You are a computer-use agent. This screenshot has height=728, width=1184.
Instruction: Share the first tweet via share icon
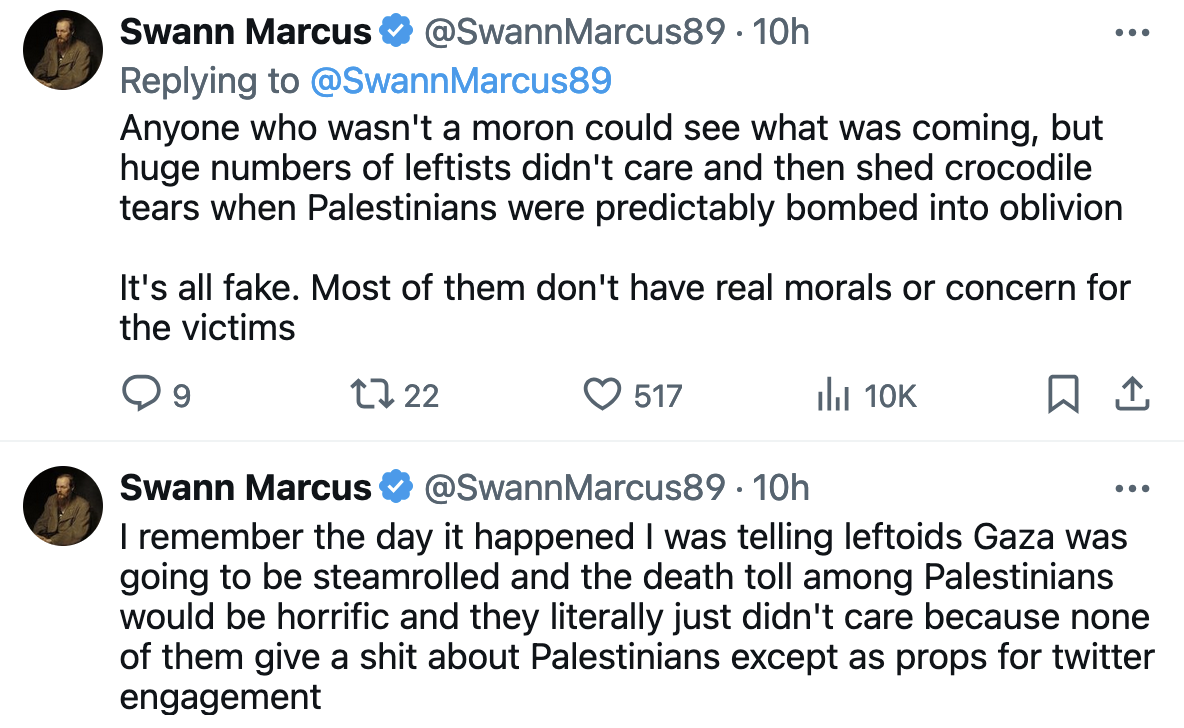[1131, 396]
